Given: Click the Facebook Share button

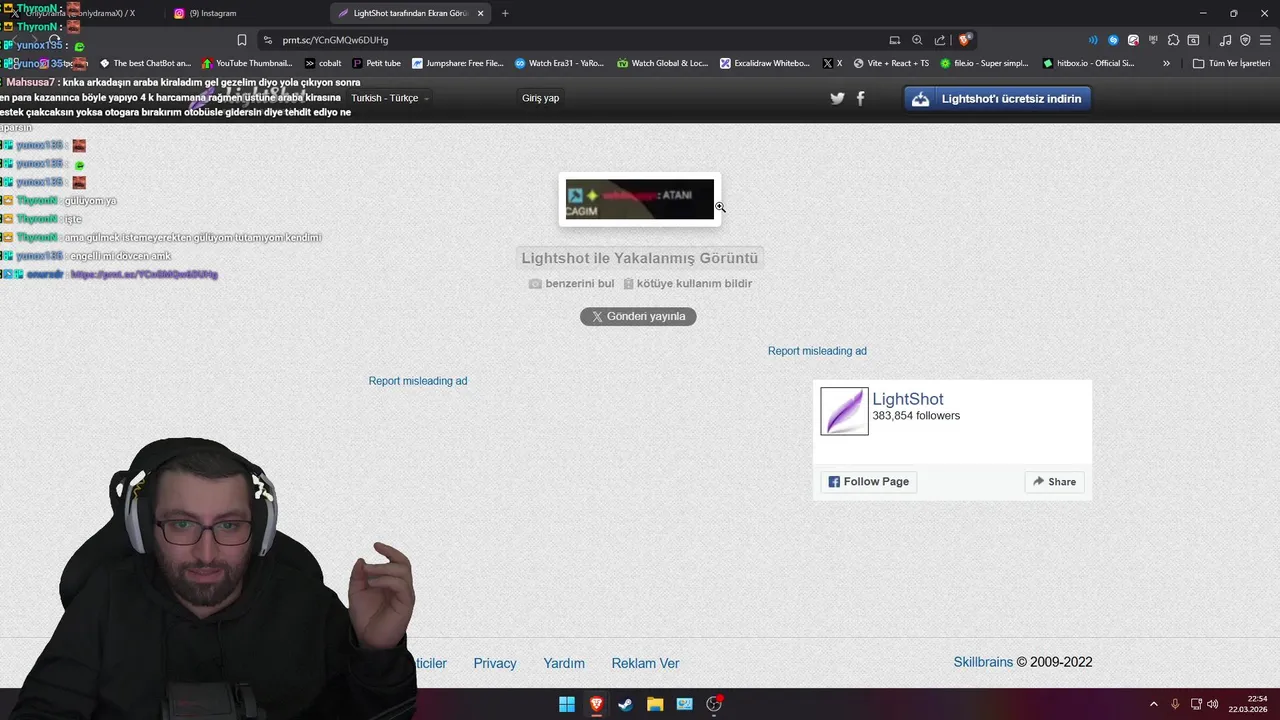Looking at the screenshot, I should (x=1055, y=482).
